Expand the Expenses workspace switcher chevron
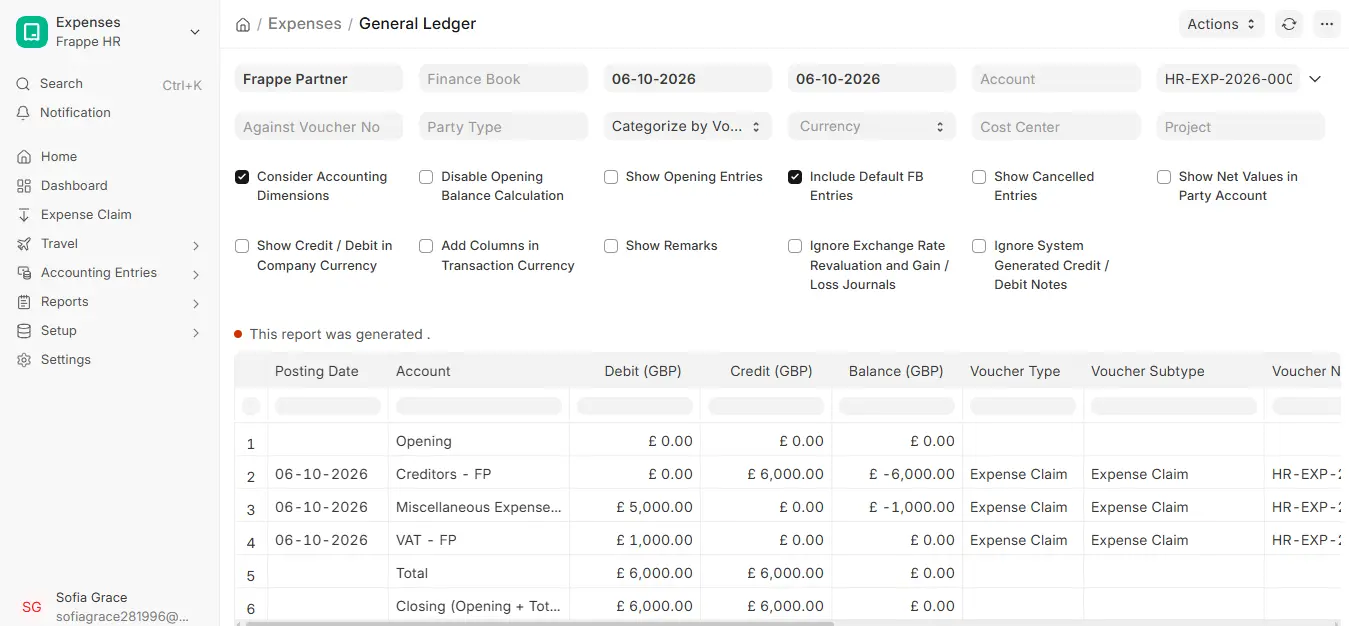Image resolution: width=1349 pixels, height=626 pixels. pos(195,32)
